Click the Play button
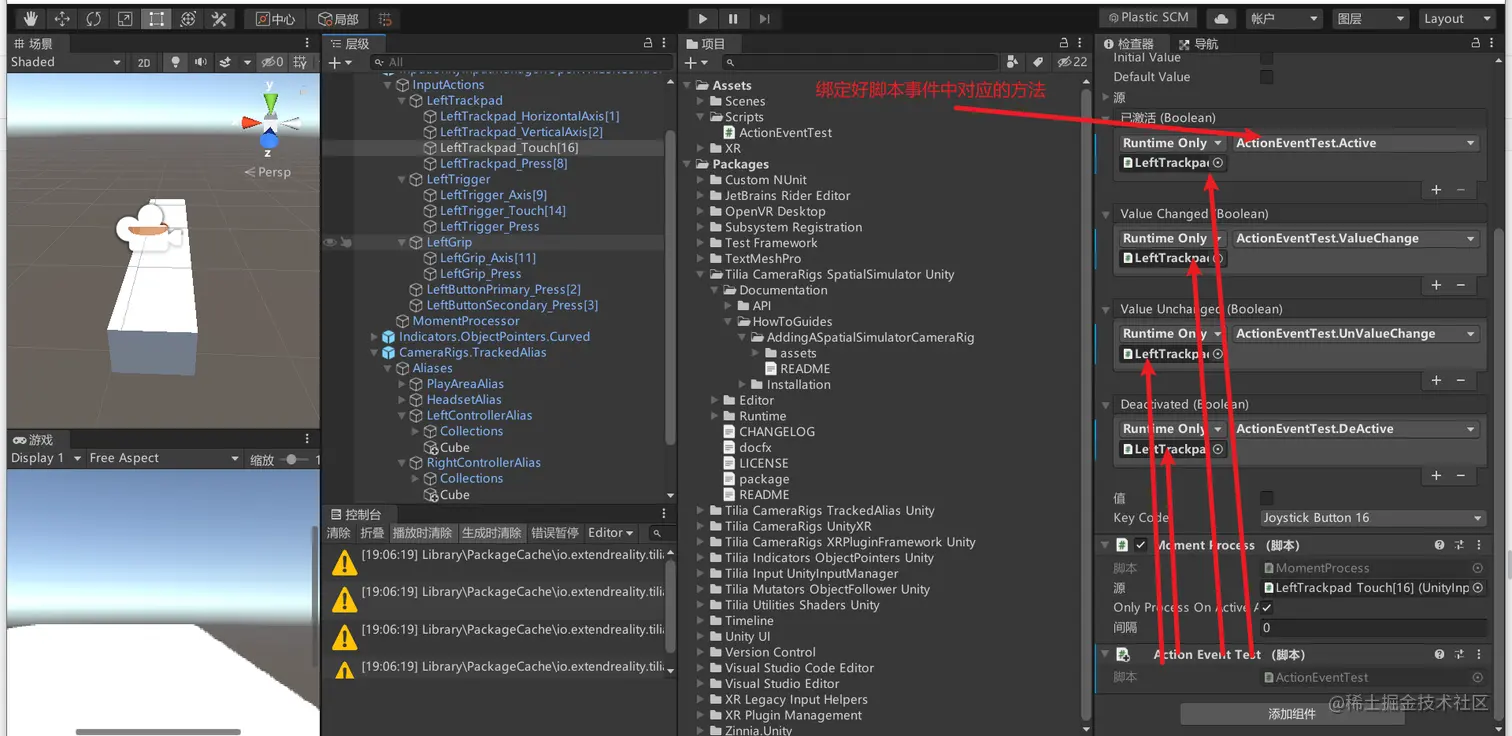Viewport: 1512px width, 736px height. point(703,18)
